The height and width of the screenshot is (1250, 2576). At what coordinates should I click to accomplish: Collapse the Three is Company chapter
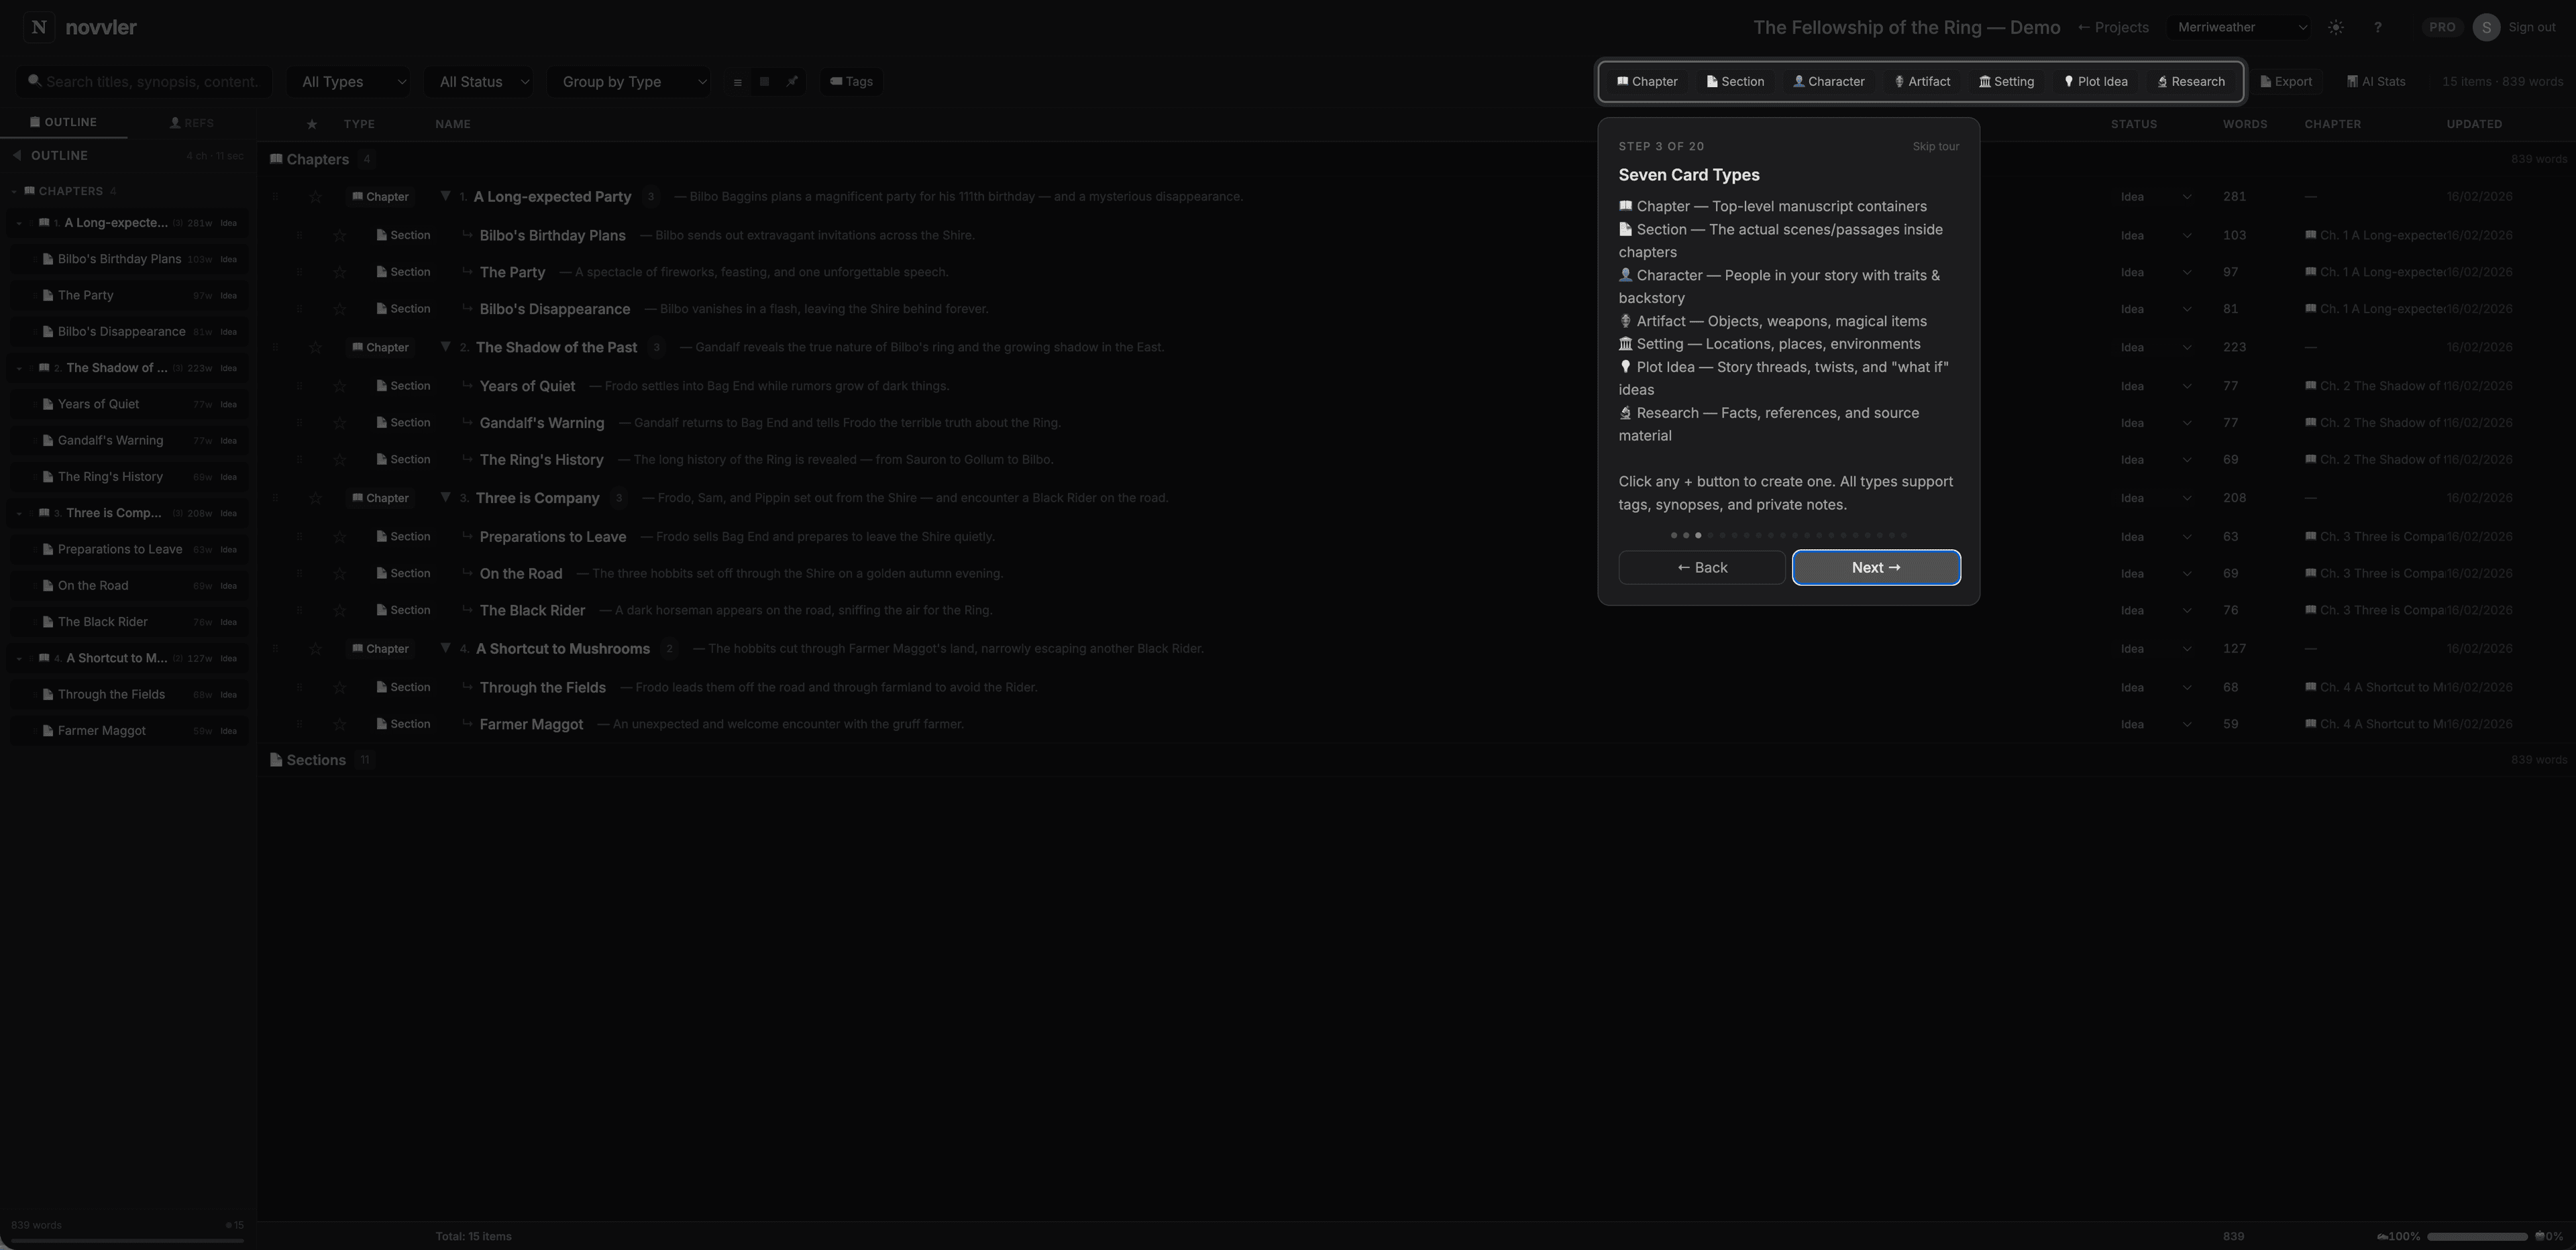point(446,497)
